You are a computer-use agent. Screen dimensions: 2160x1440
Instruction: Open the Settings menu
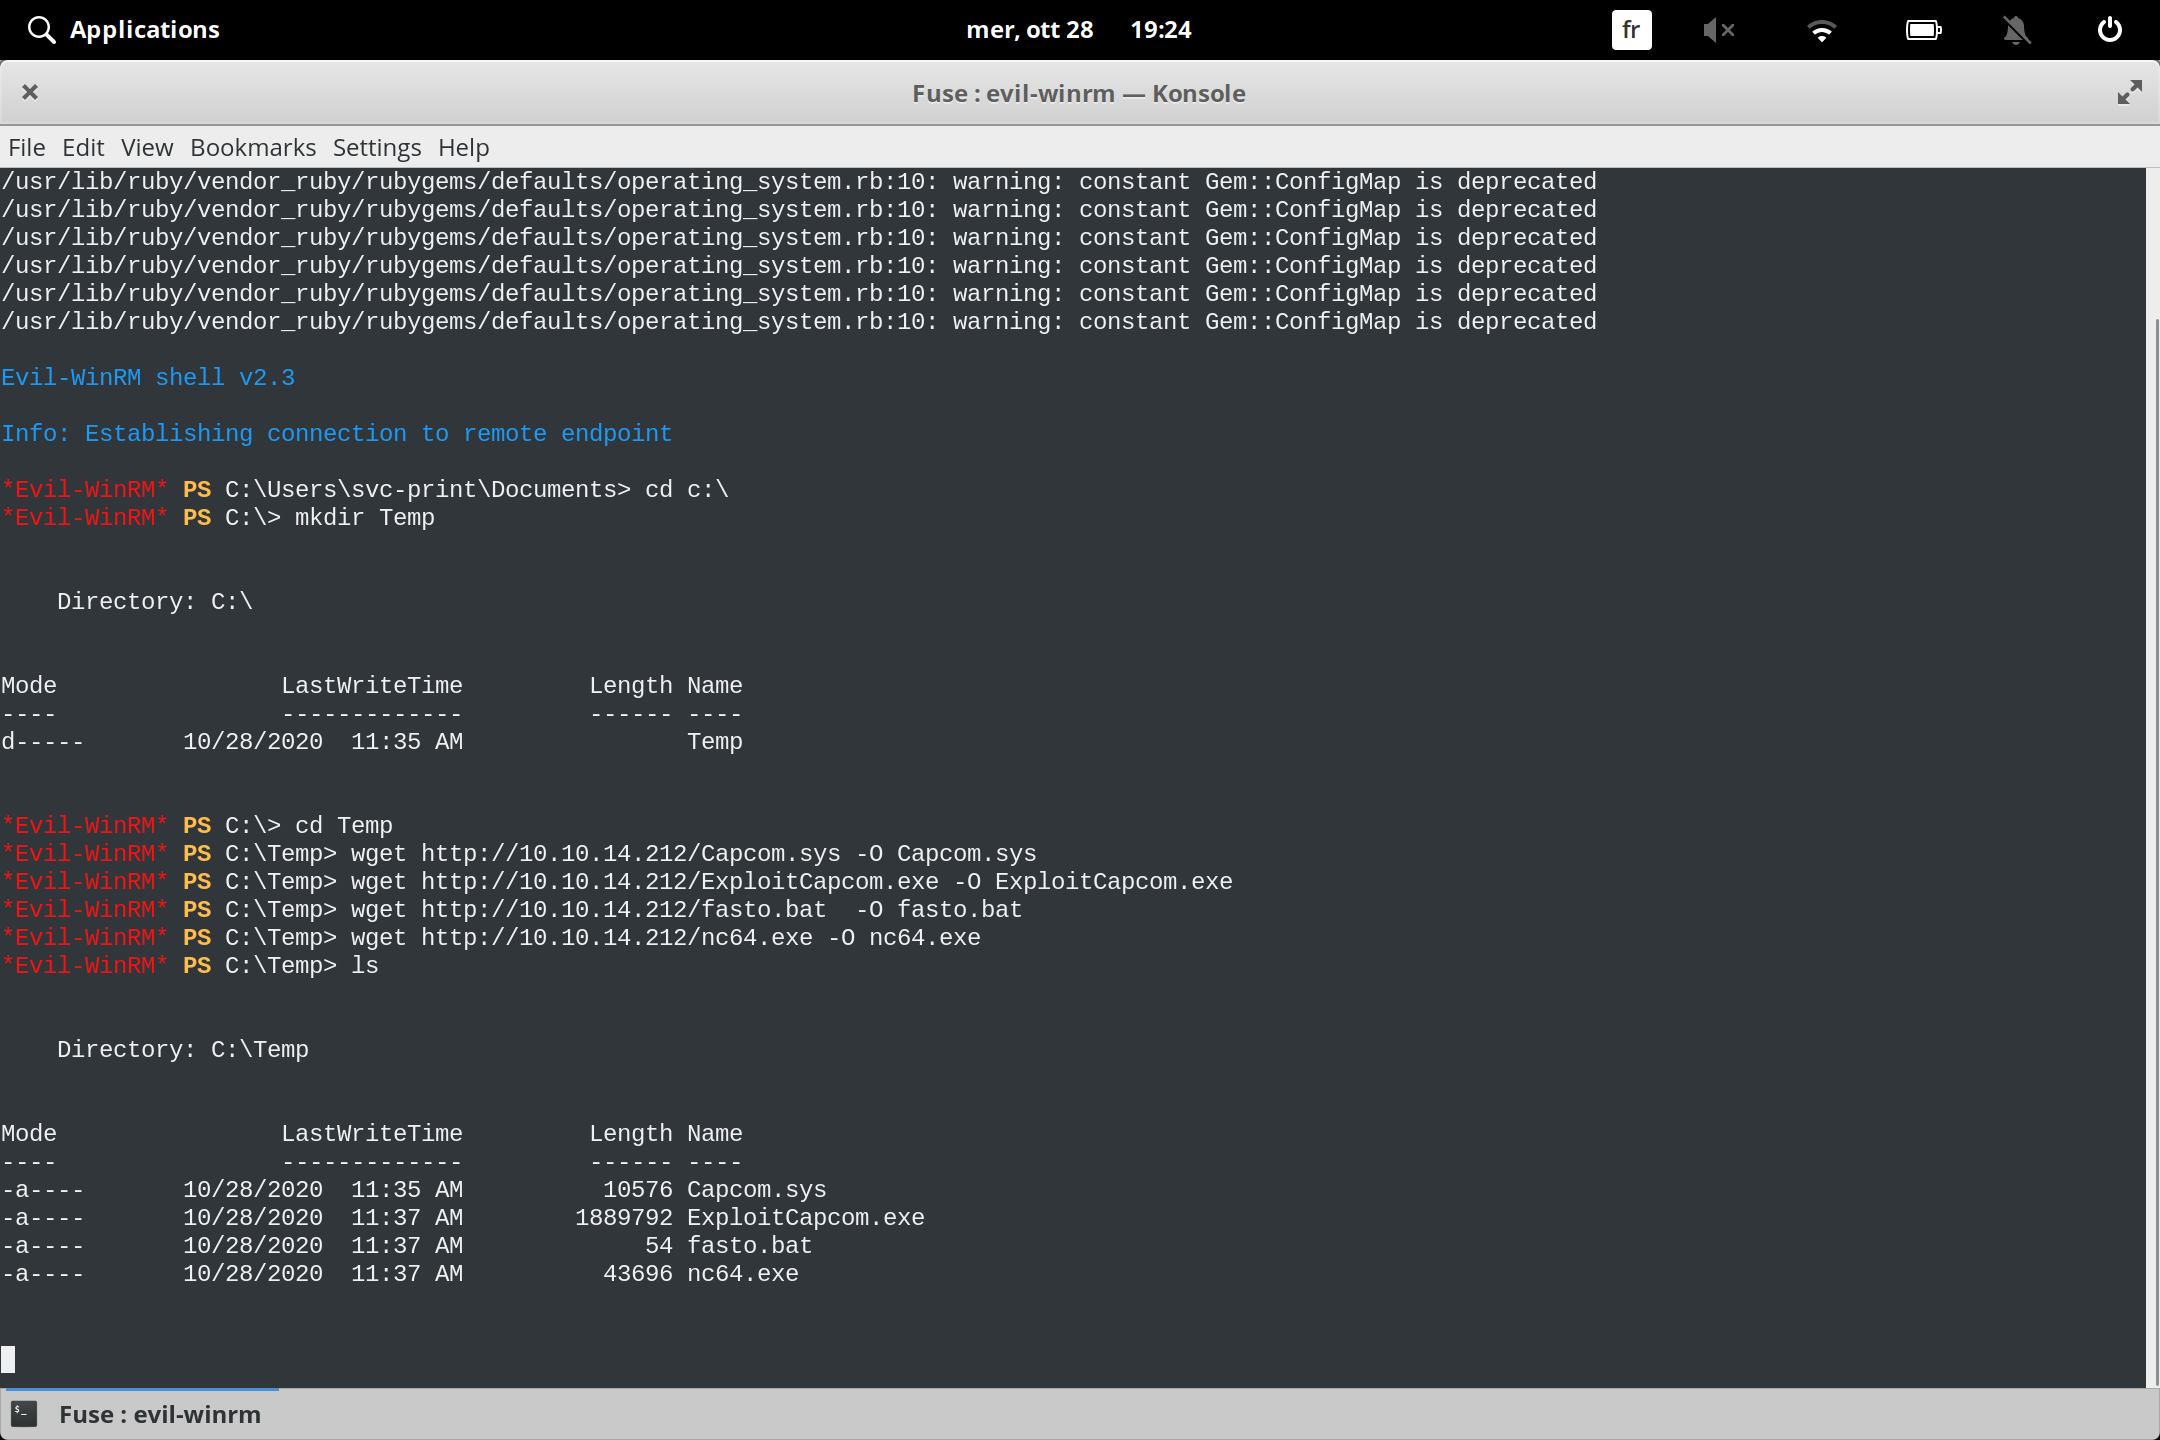point(376,147)
